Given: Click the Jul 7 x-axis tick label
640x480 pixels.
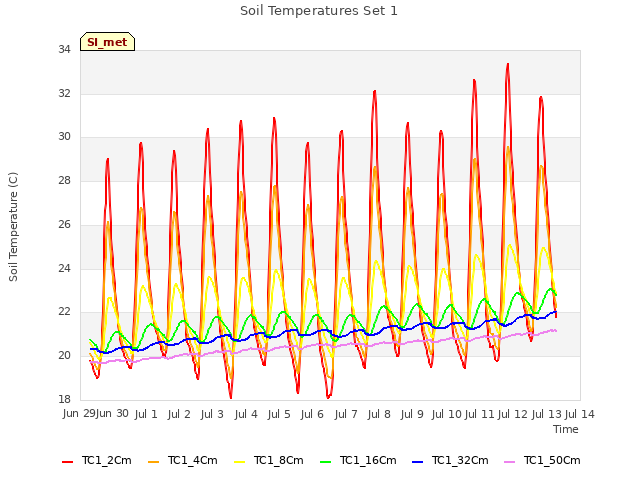Looking at the screenshot, I should click(346, 414).
